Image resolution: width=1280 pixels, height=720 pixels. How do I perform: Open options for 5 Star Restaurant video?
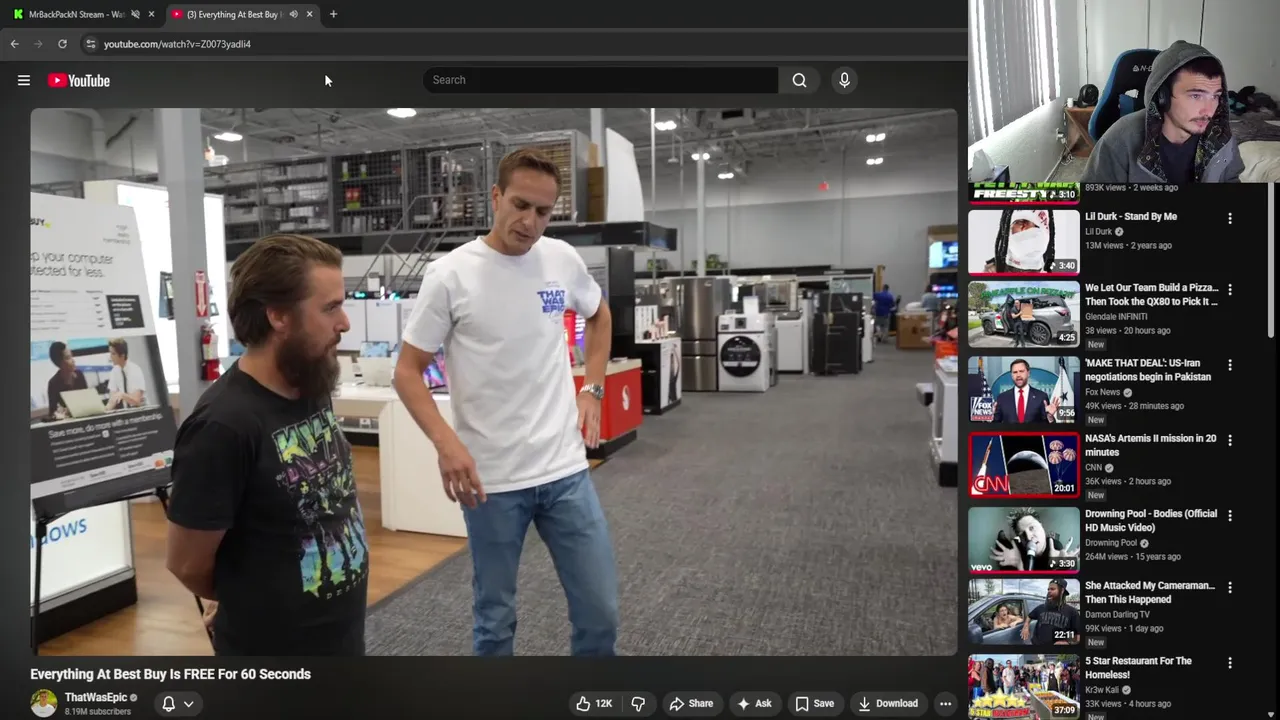click(x=1230, y=663)
